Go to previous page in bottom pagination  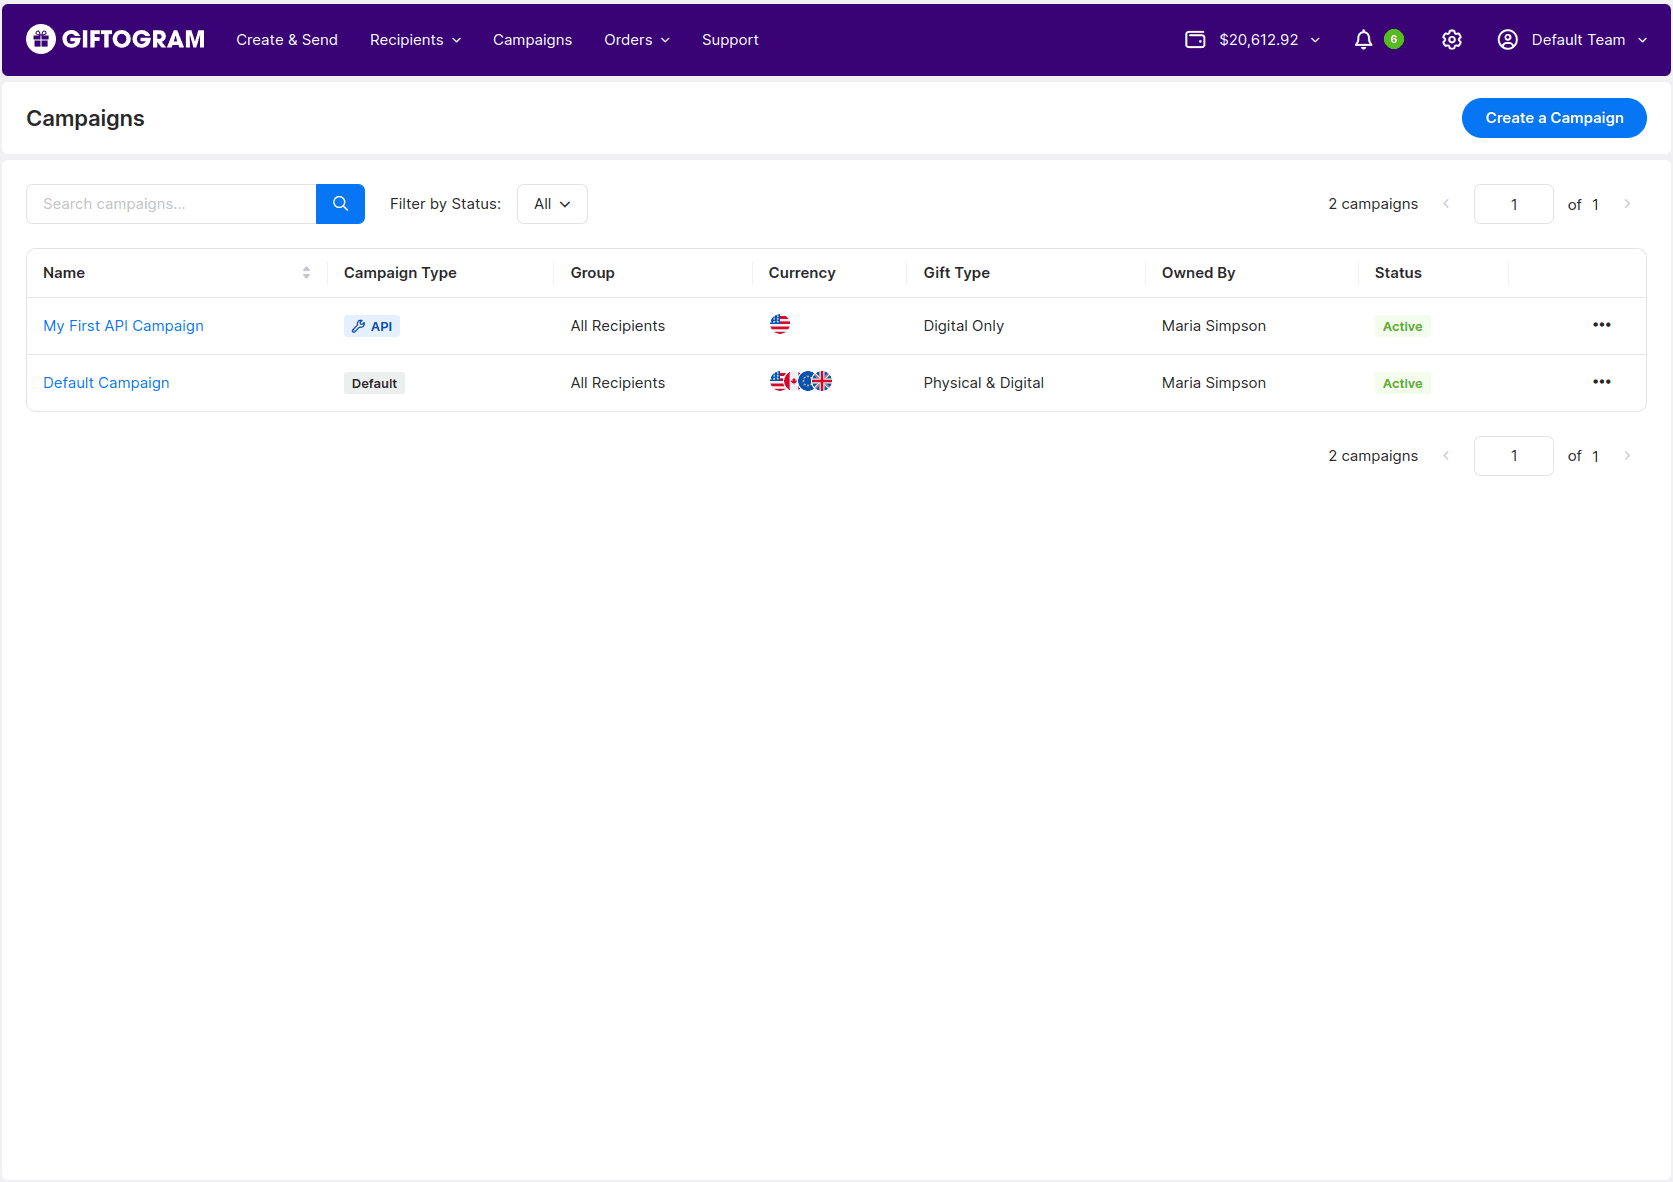click(1446, 456)
